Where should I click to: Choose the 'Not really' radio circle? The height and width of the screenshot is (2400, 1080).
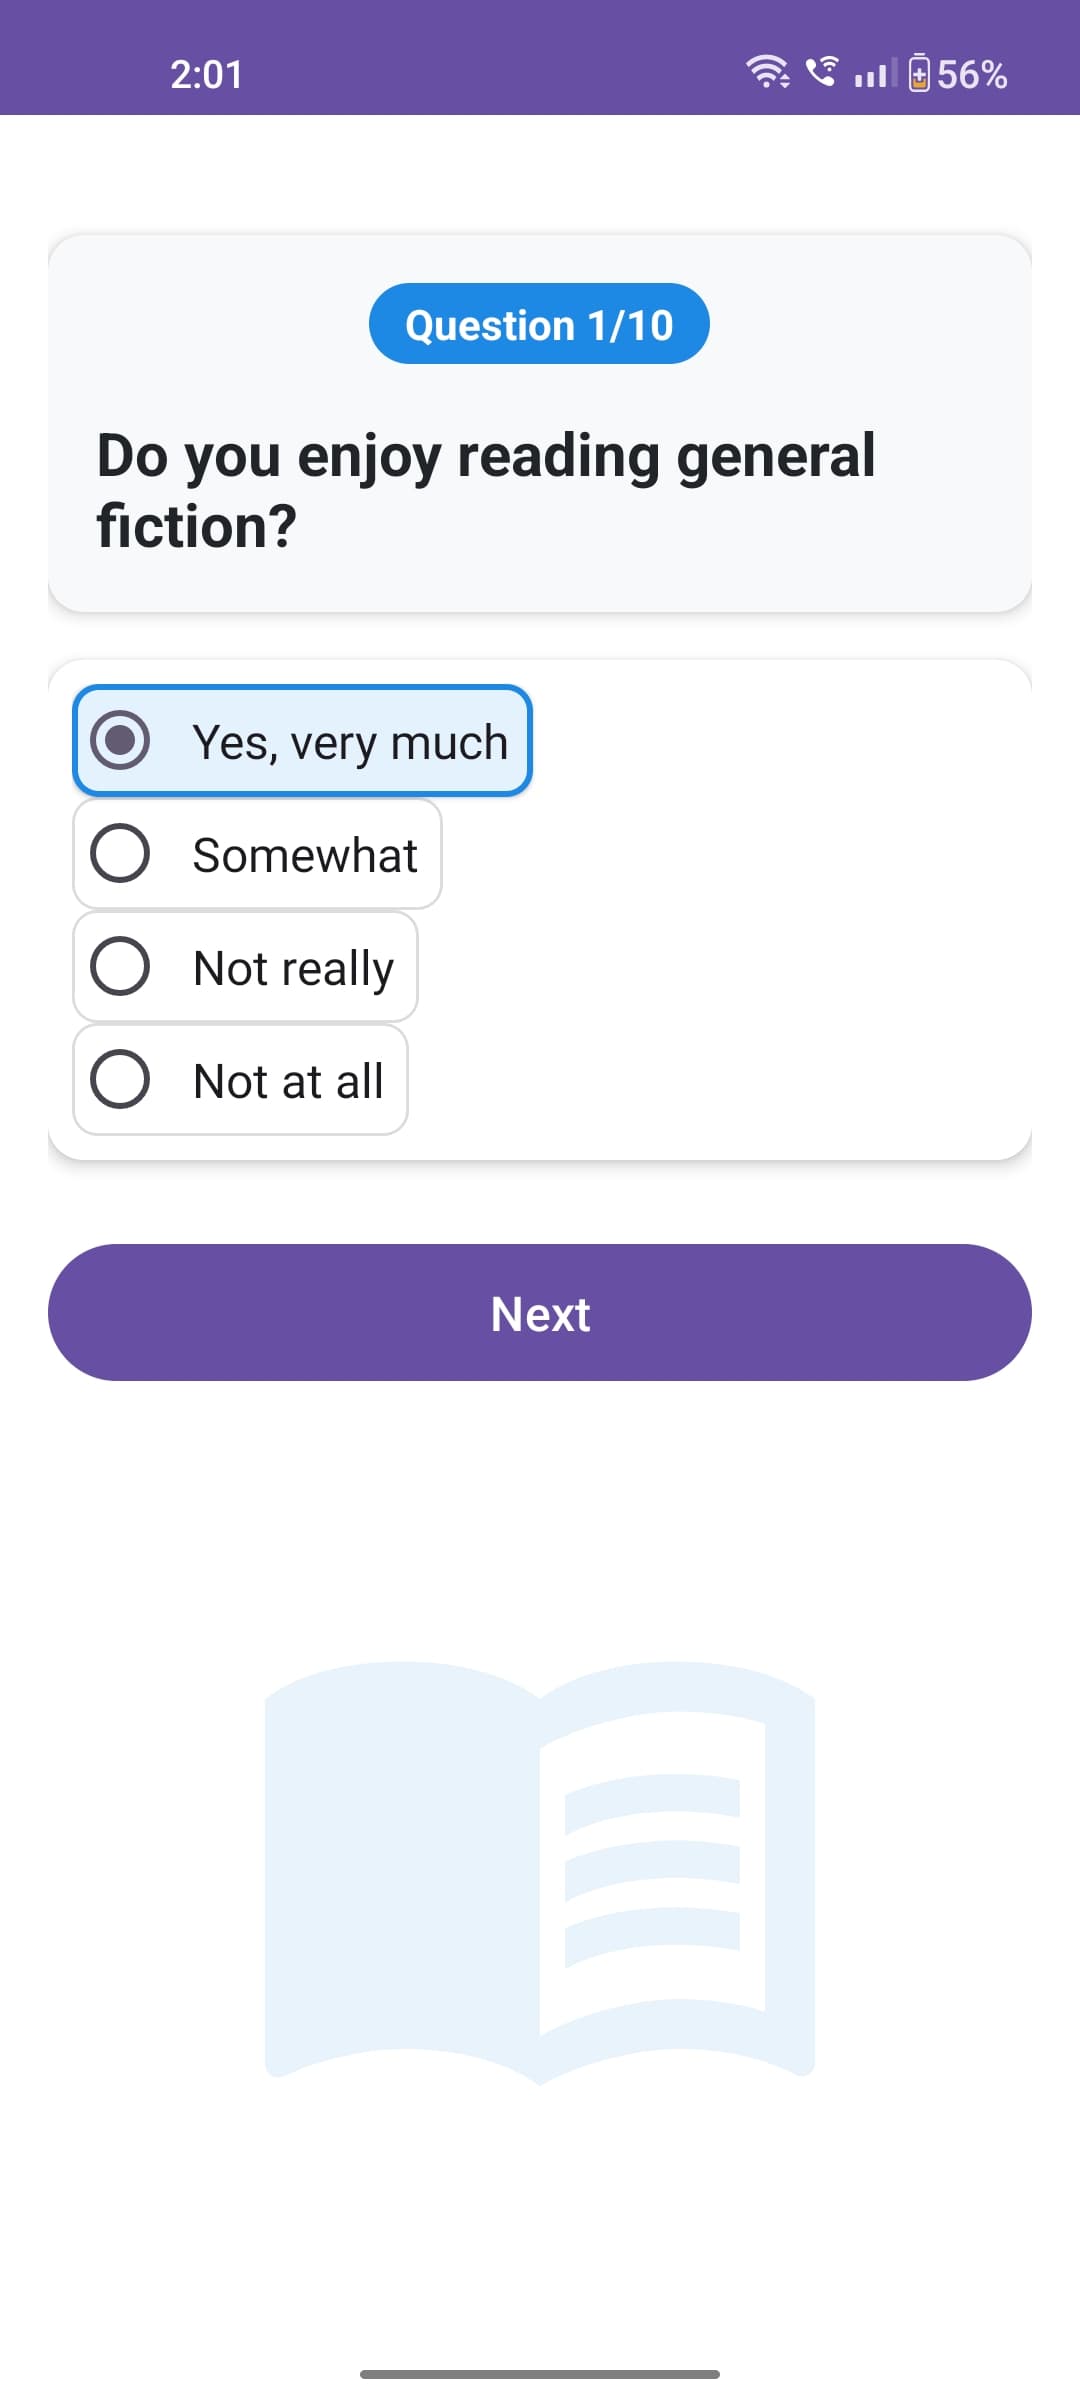[x=120, y=966]
